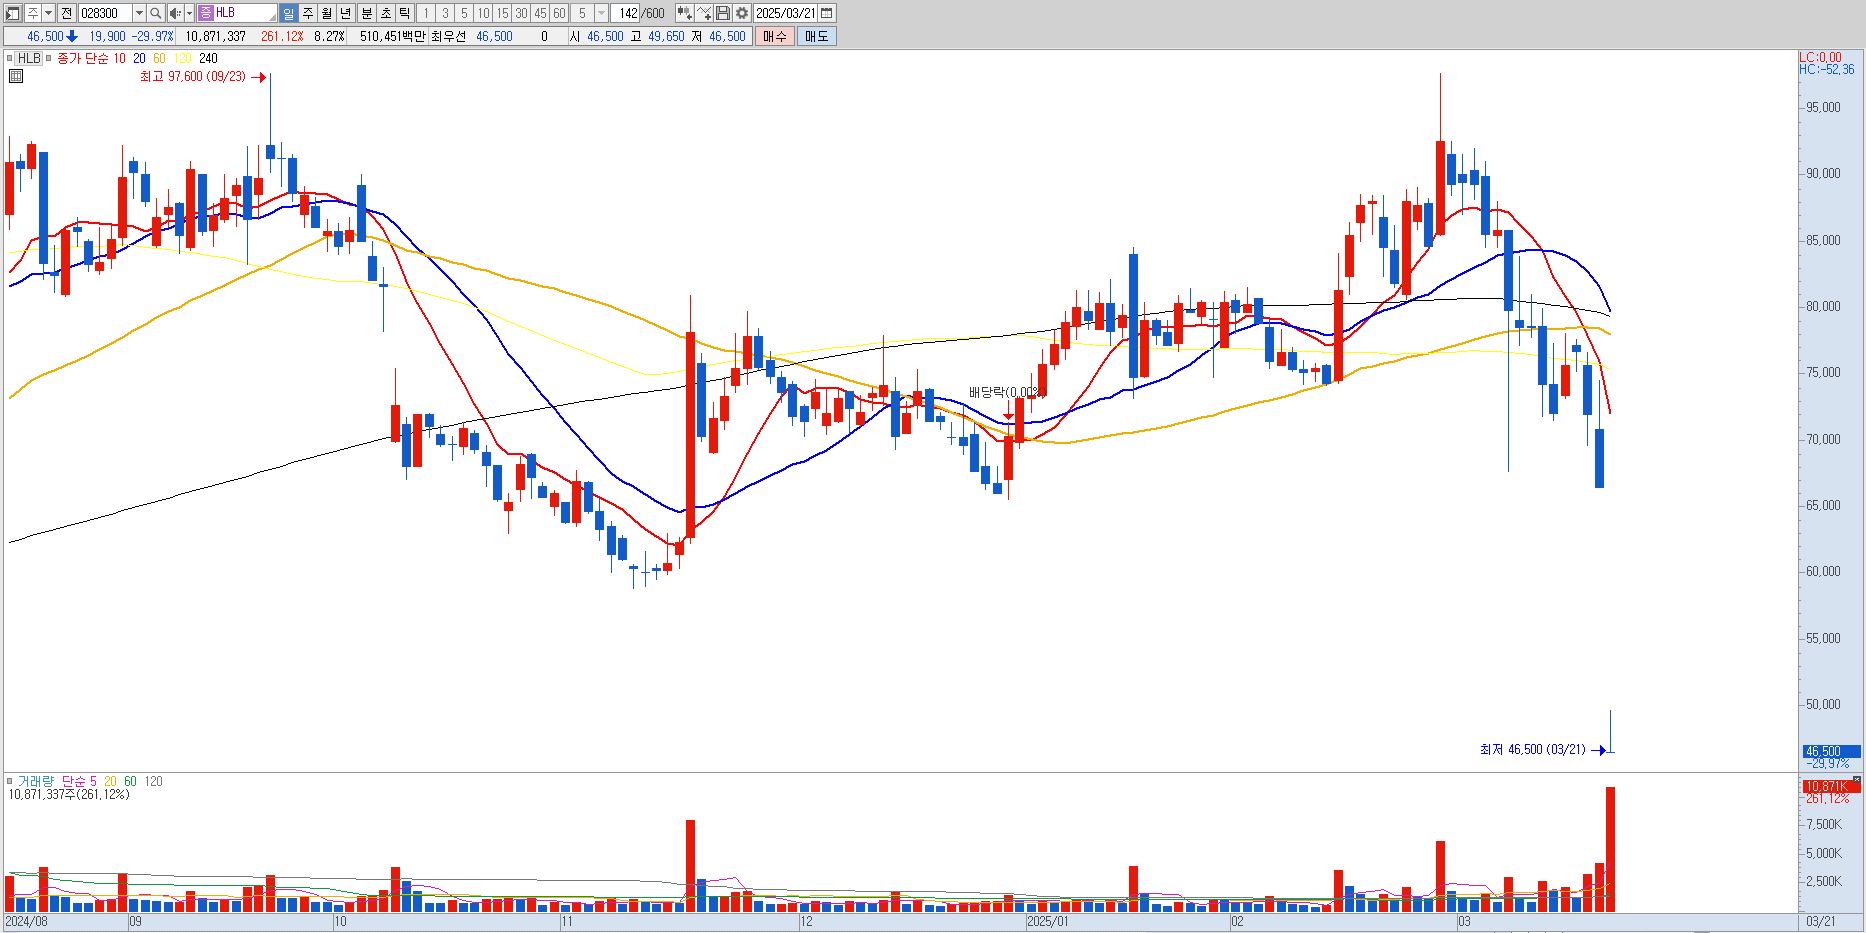Click the 종가 단순 moving average label
Image resolution: width=1866 pixels, height=933 pixels.
(84, 58)
